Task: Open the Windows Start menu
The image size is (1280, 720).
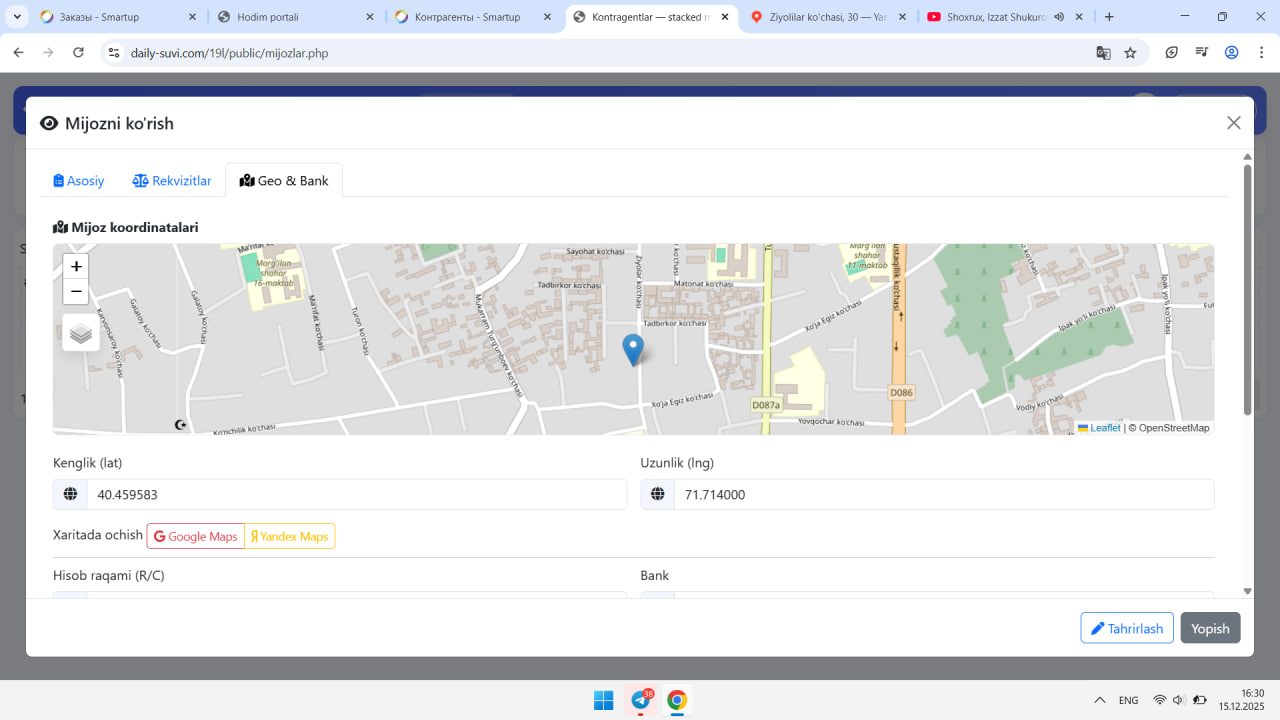Action: pyautogui.click(x=604, y=700)
